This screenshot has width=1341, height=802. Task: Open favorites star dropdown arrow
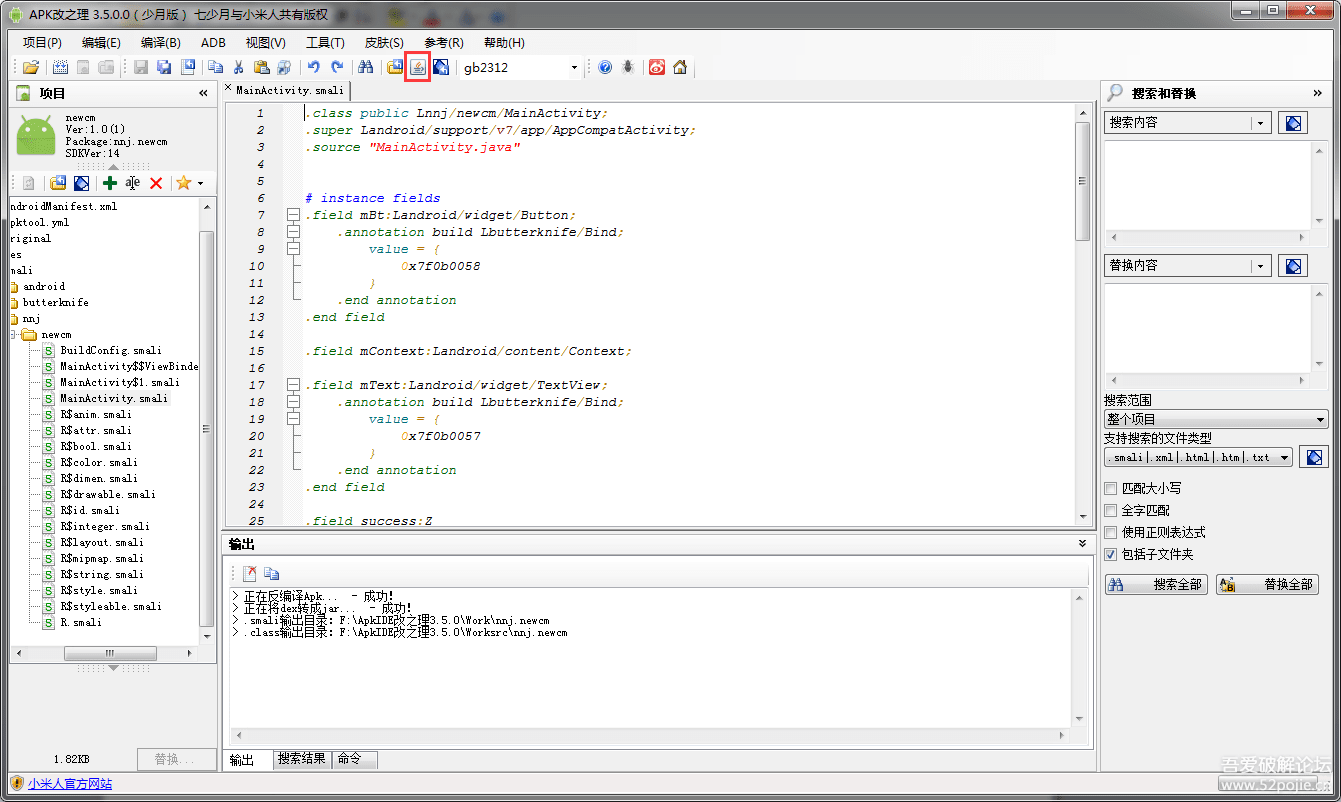(200, 183)
